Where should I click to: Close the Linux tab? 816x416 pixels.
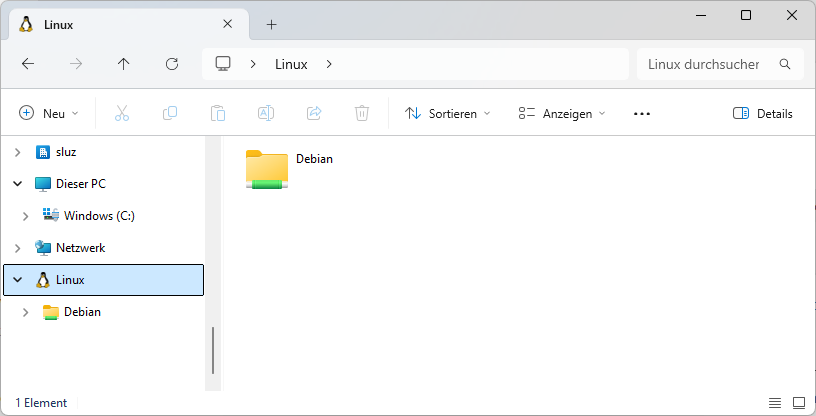click(227, 24)
